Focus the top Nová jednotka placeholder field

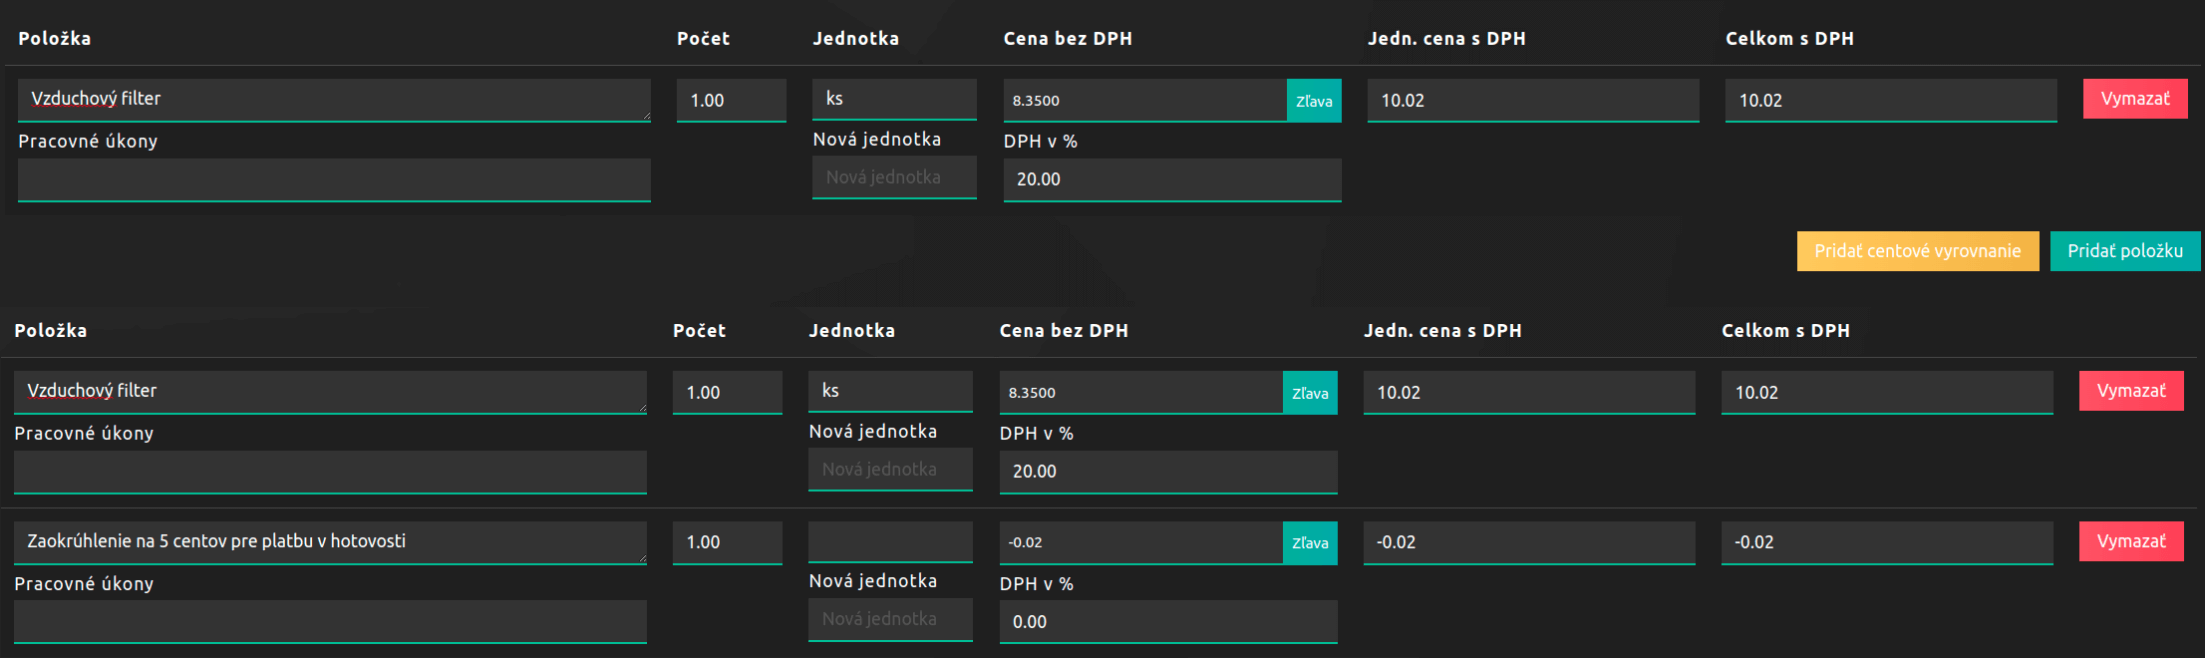click(x=894, y=177)
